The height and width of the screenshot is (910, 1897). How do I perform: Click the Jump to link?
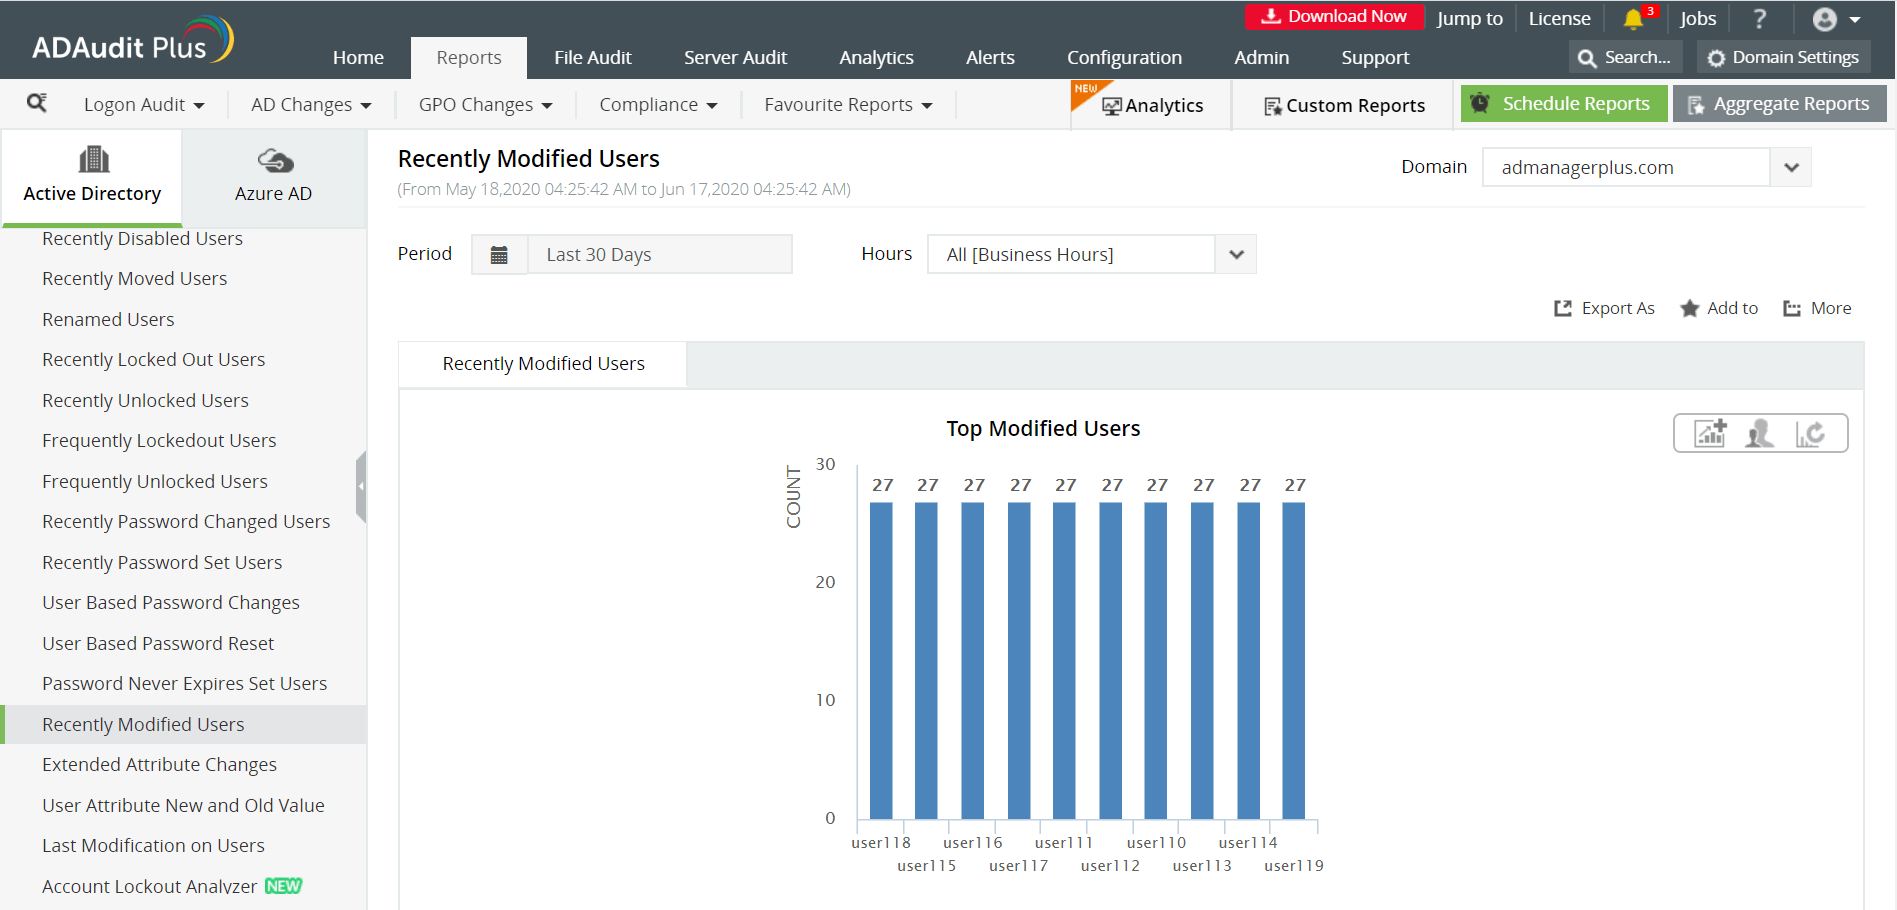coord(1469,19)
